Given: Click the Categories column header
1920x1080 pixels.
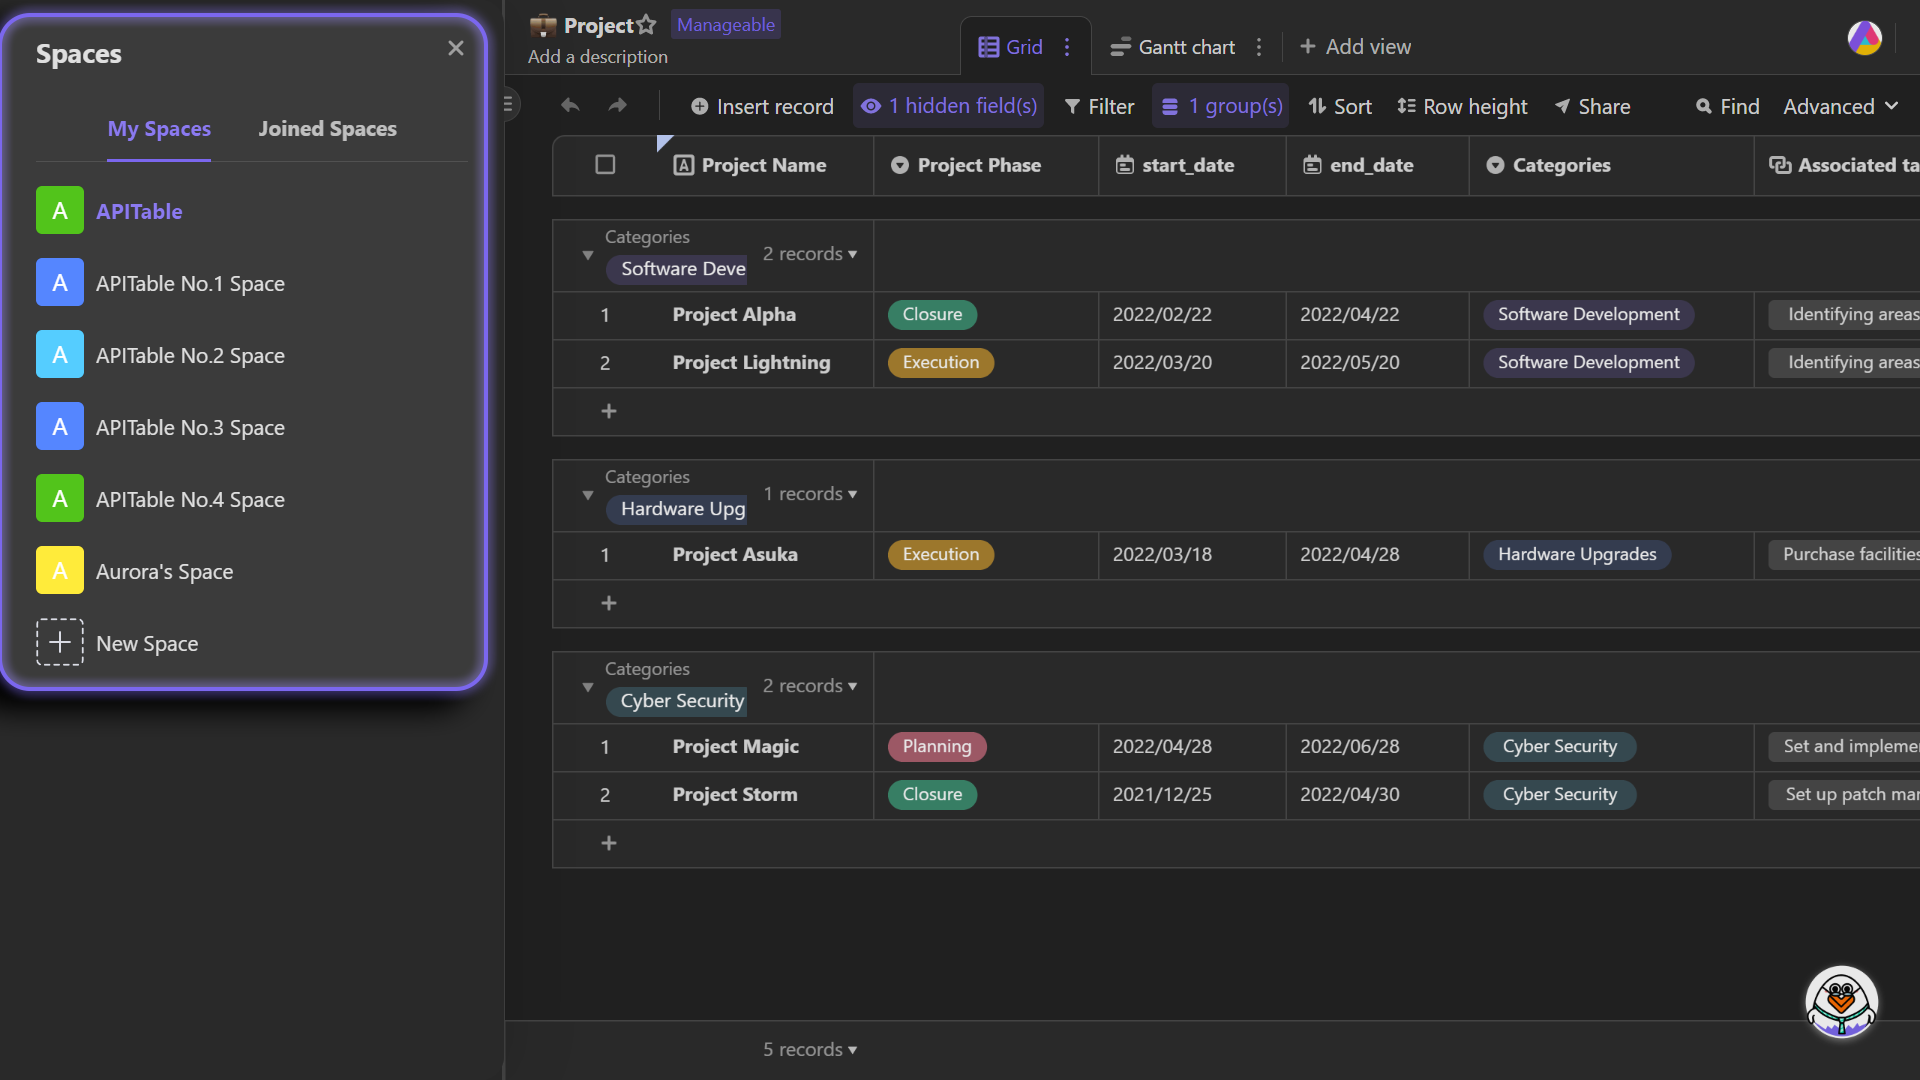Looking at the screenshot, I should [1611, 165].
